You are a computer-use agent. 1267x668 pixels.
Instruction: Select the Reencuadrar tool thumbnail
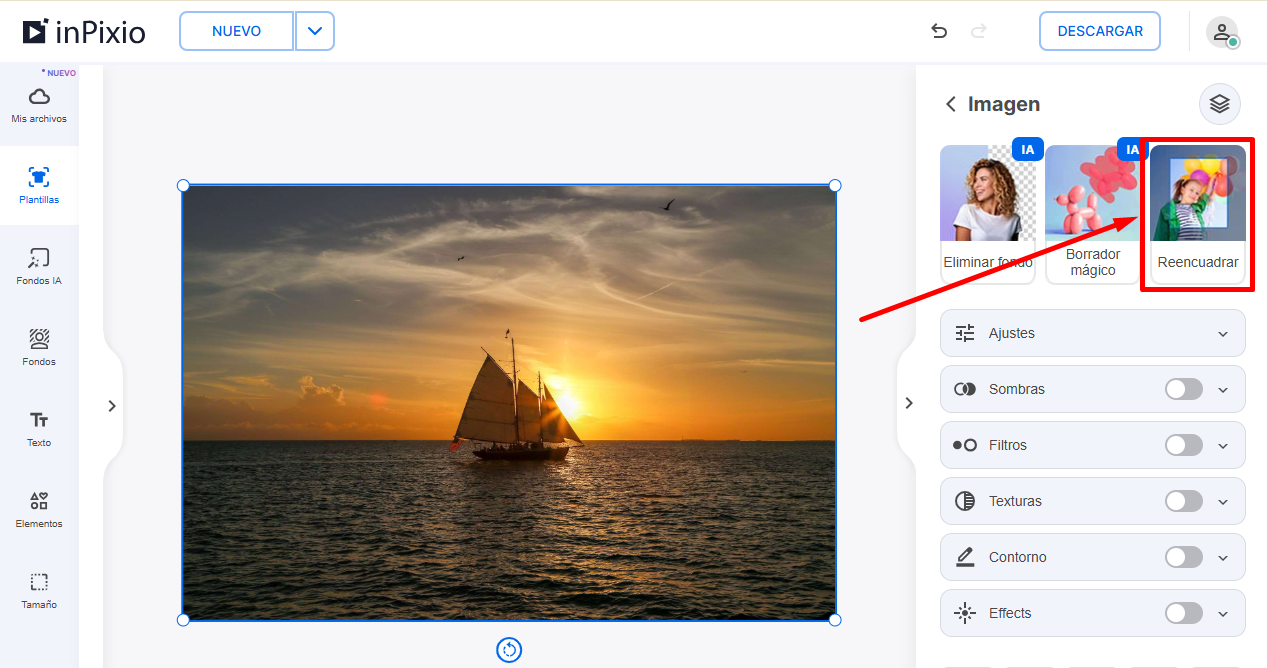1198,214
